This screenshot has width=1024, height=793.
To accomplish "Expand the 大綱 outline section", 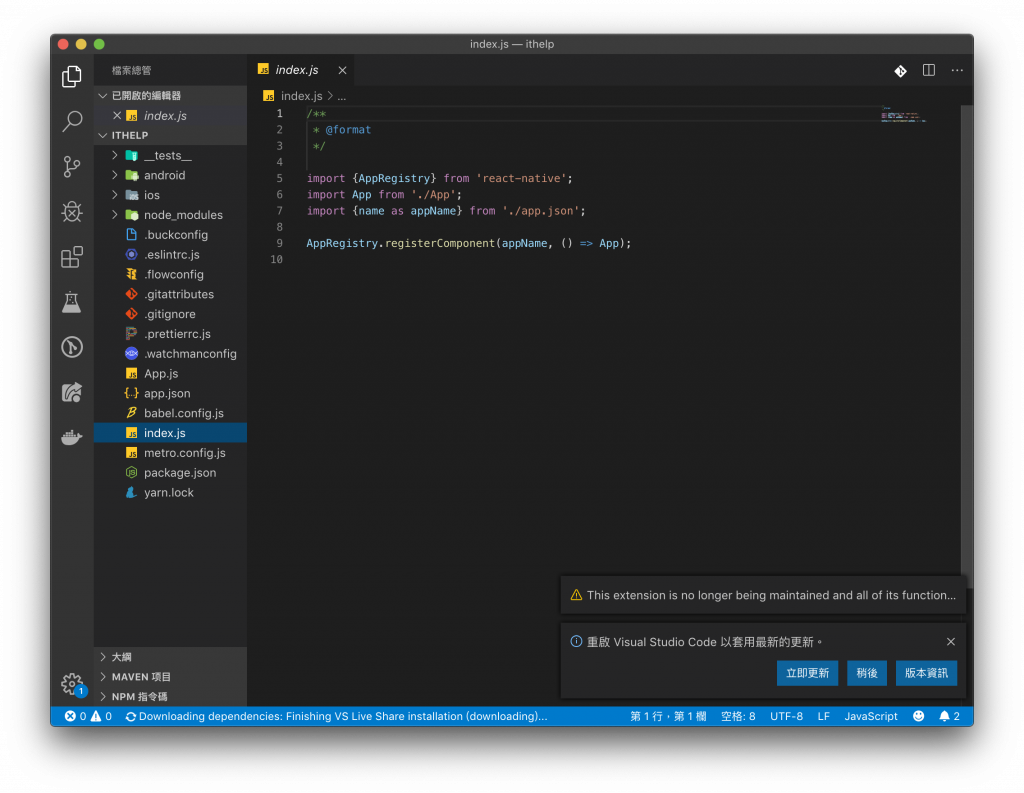I will click(x=170, y=656).
